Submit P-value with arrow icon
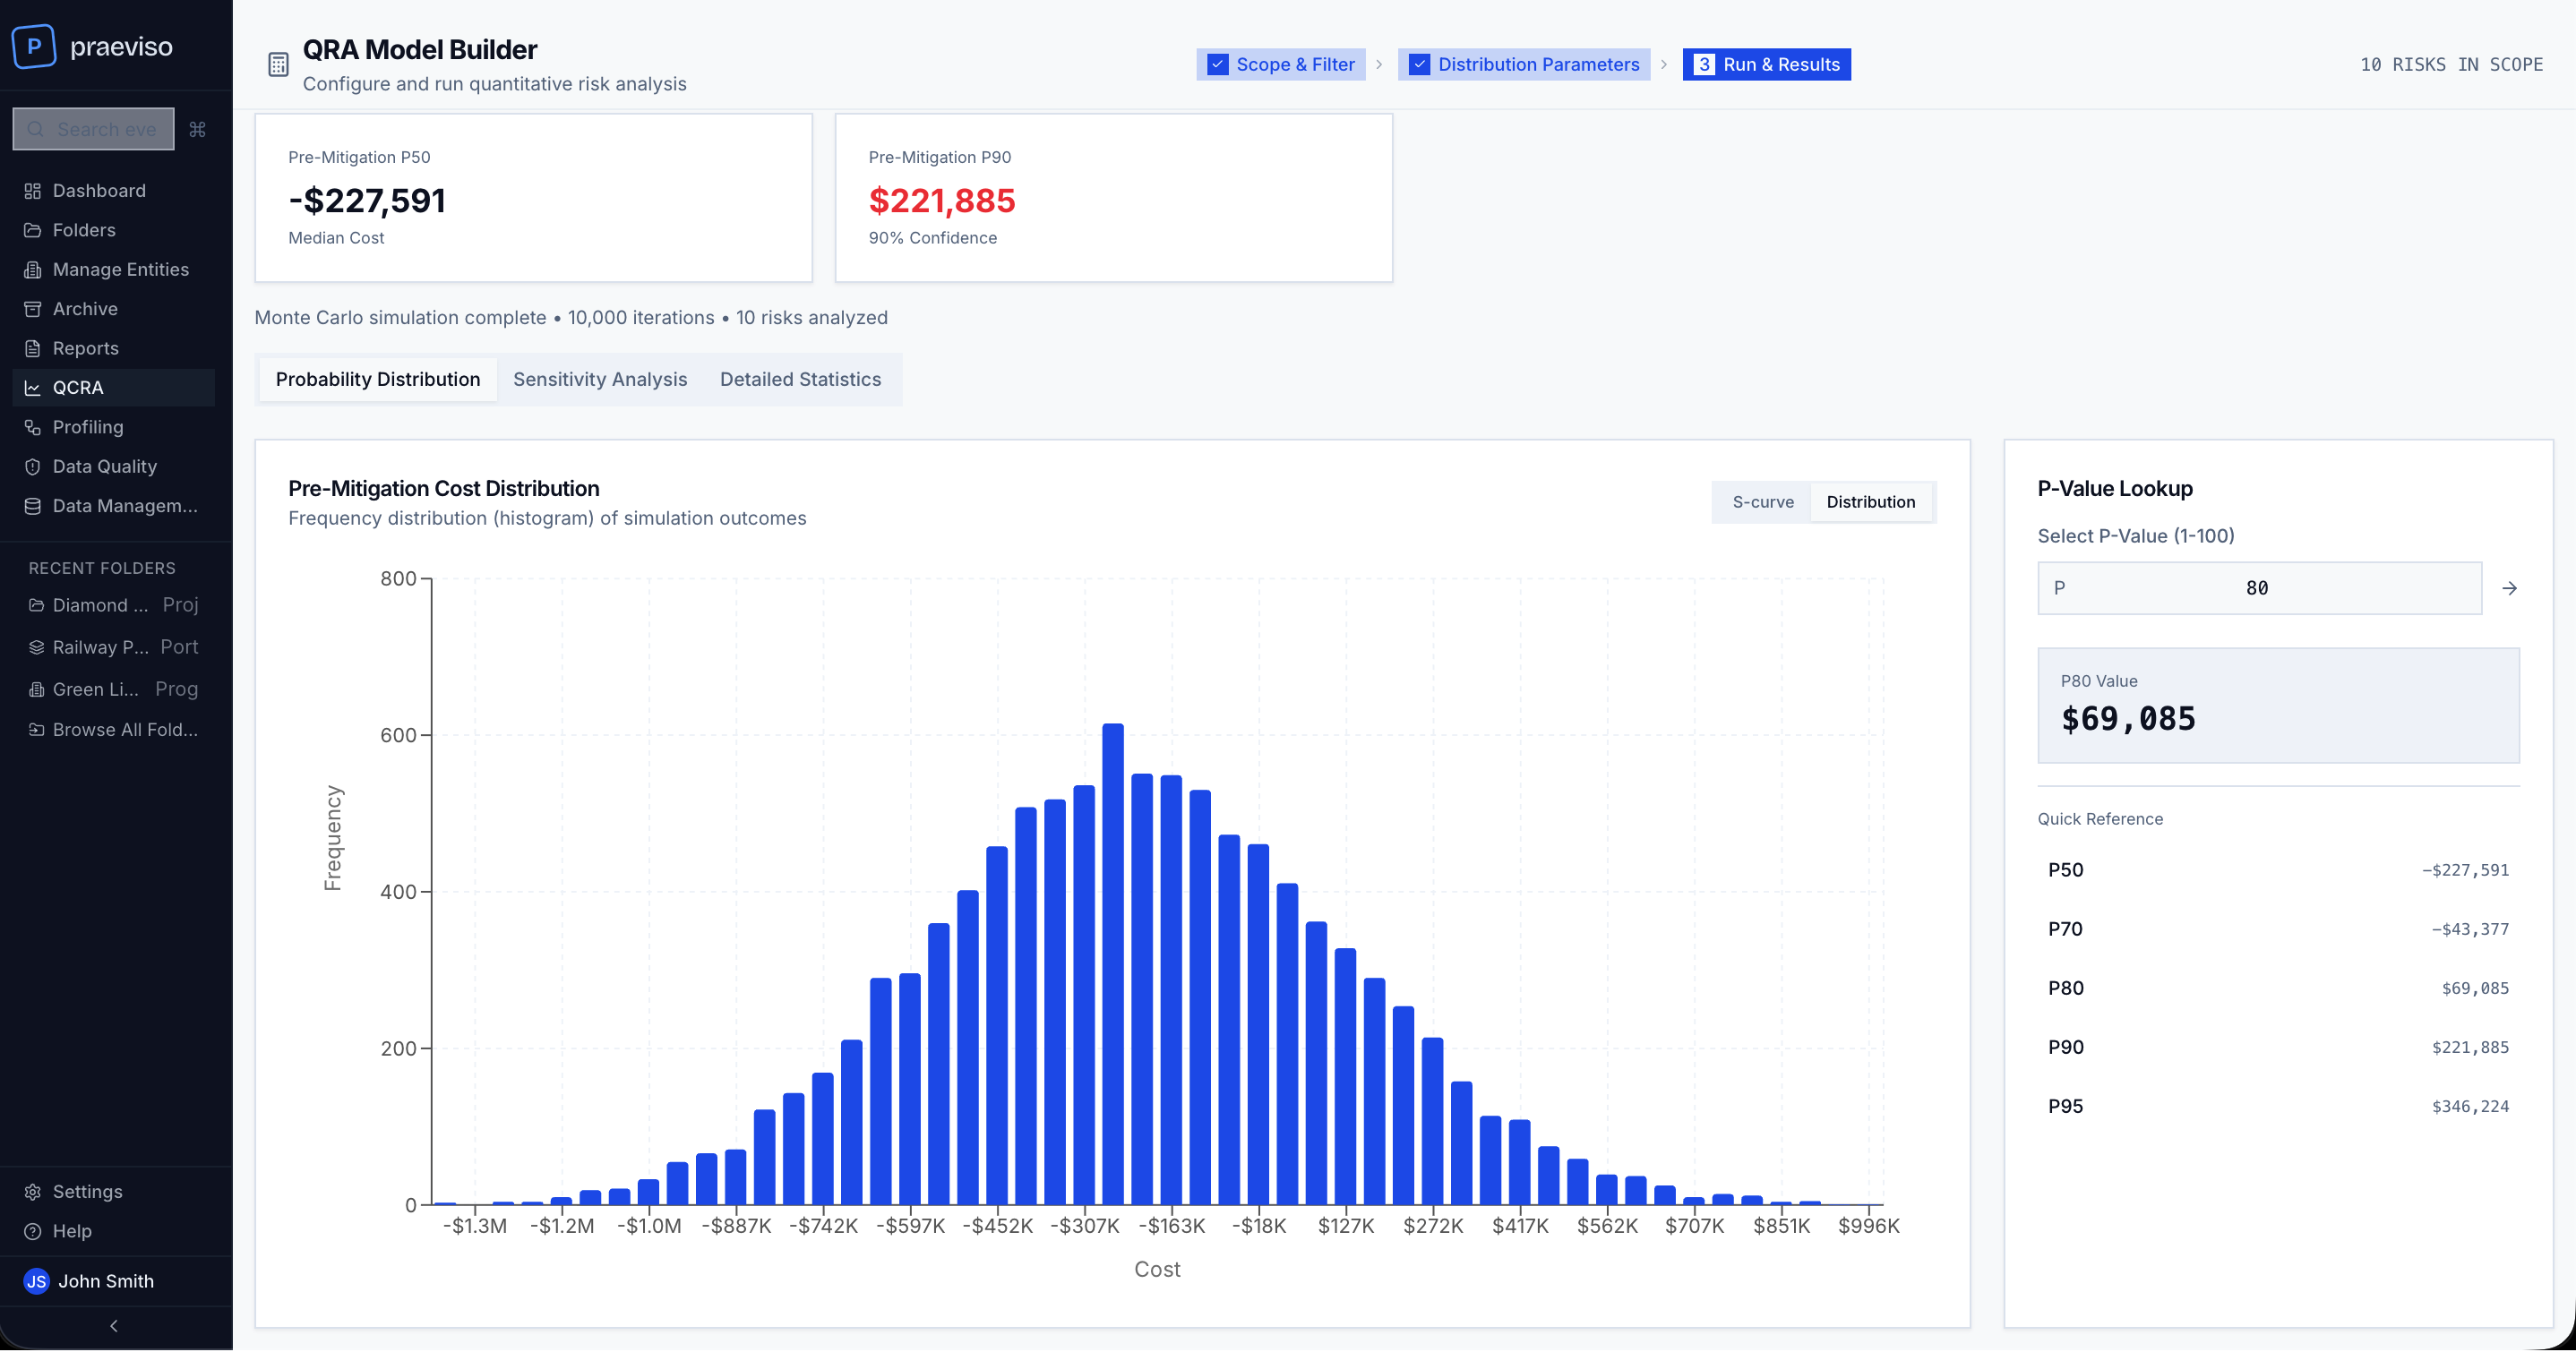The image size is (2576, 1352). tap(2509, 588)
